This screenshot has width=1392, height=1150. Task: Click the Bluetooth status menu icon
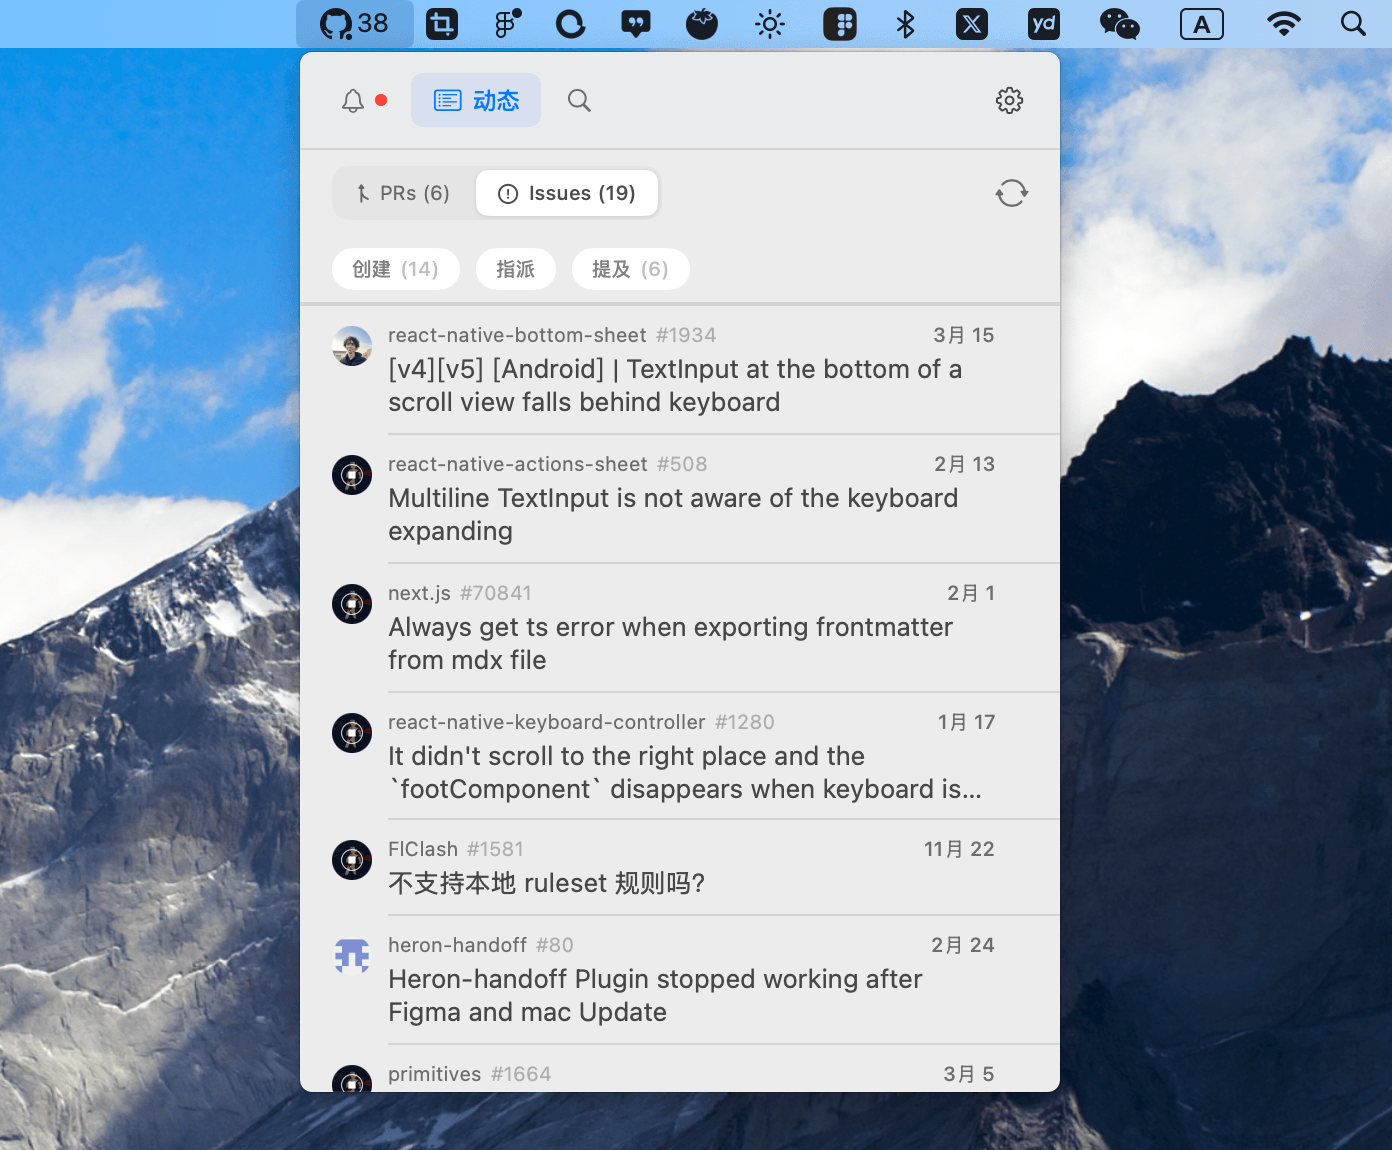pyautogui.click(x=905, y=24)
